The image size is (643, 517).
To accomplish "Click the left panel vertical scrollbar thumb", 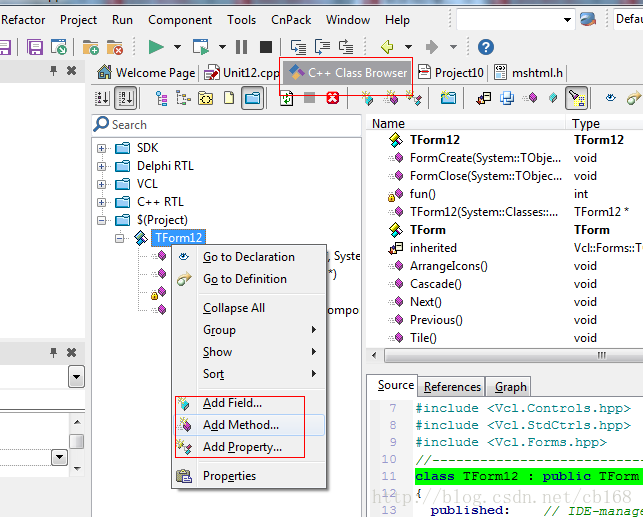I will [x=77, y=441].
